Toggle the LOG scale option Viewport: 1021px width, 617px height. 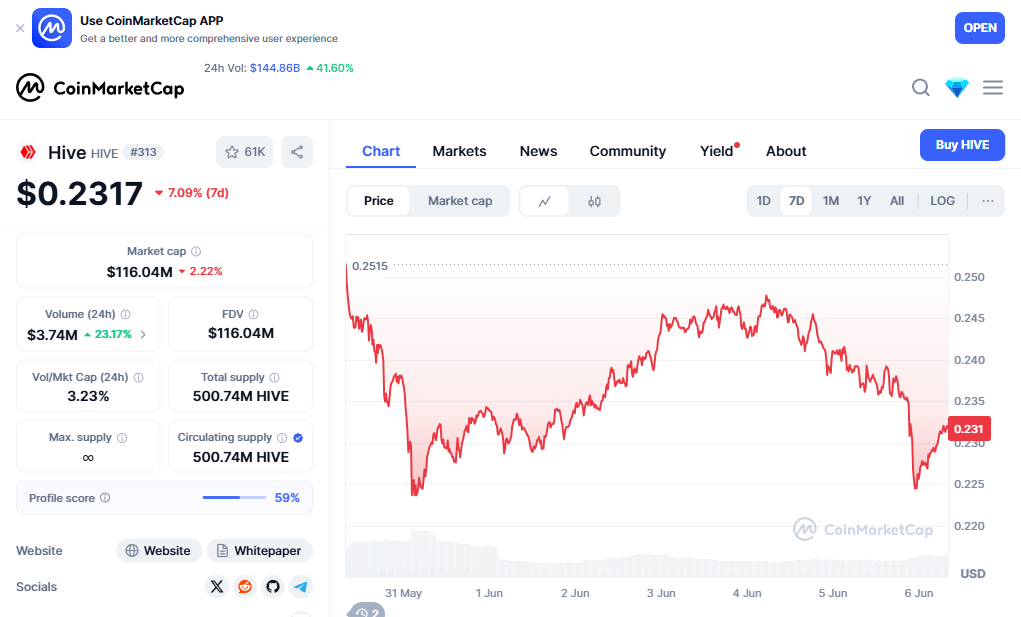[942, 201]
